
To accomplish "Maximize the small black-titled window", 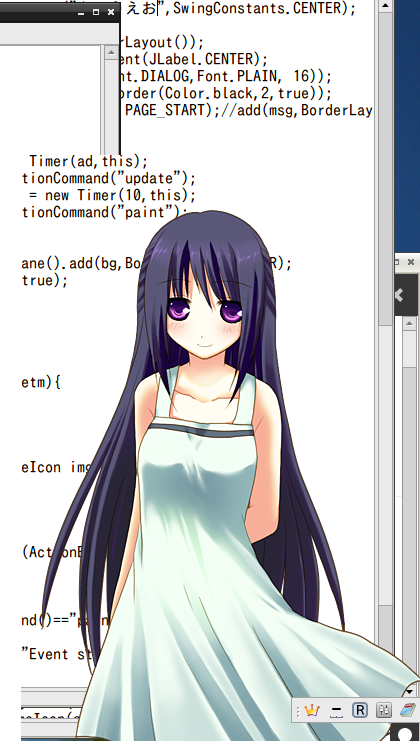I will pyautogui.click(x=96, y=12).
